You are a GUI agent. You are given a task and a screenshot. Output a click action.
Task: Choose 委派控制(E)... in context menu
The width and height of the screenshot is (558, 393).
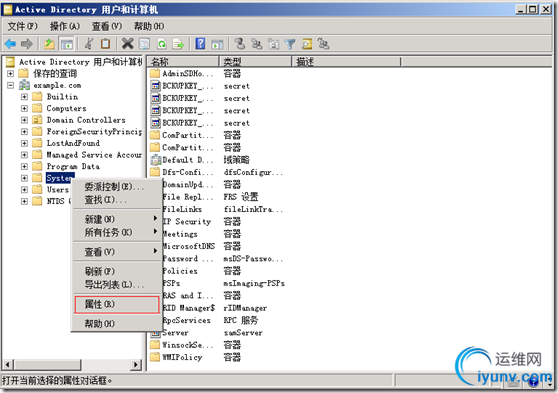tap(117, 187)
